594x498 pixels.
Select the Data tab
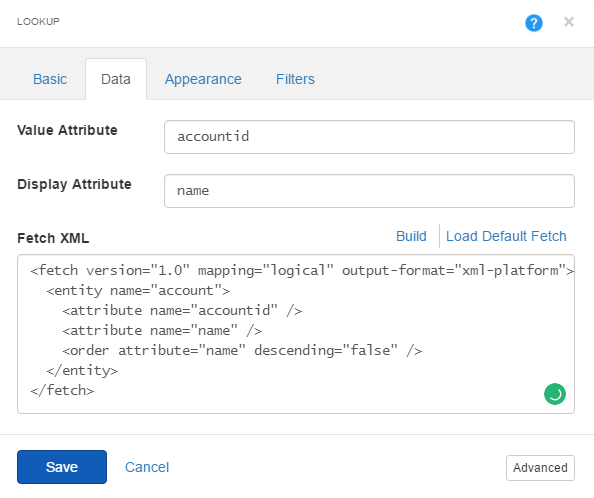[x=116, y=79]
